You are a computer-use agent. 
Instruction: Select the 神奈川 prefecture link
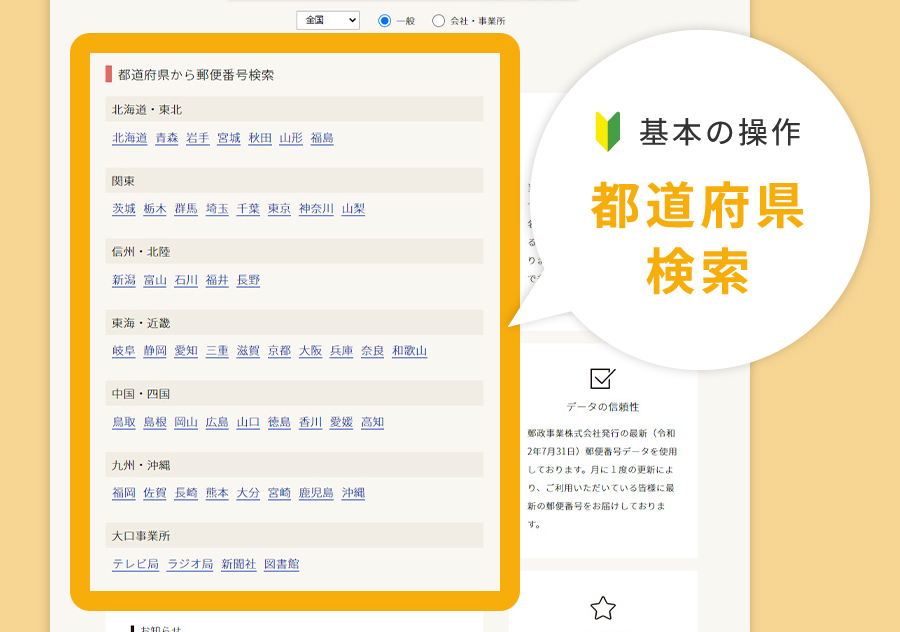pyautogui.click(x=316, y=209)
